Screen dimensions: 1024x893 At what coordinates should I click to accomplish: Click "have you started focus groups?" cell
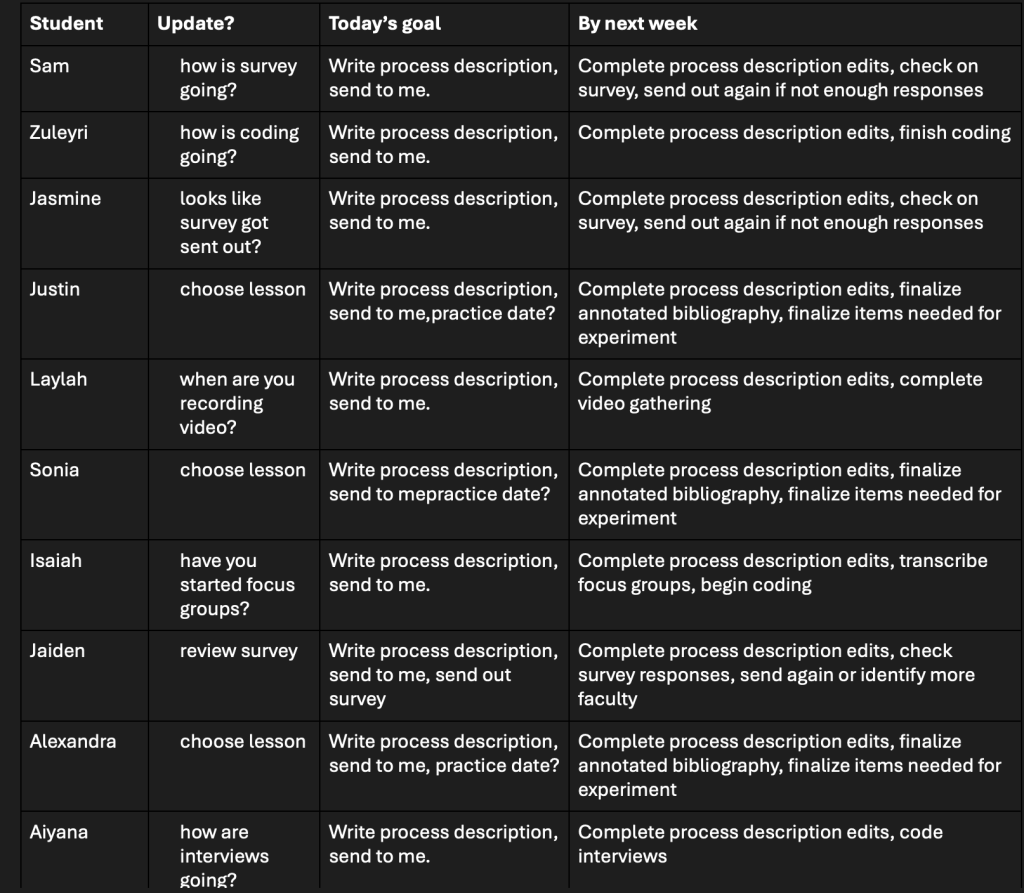[x=237, y=584]
